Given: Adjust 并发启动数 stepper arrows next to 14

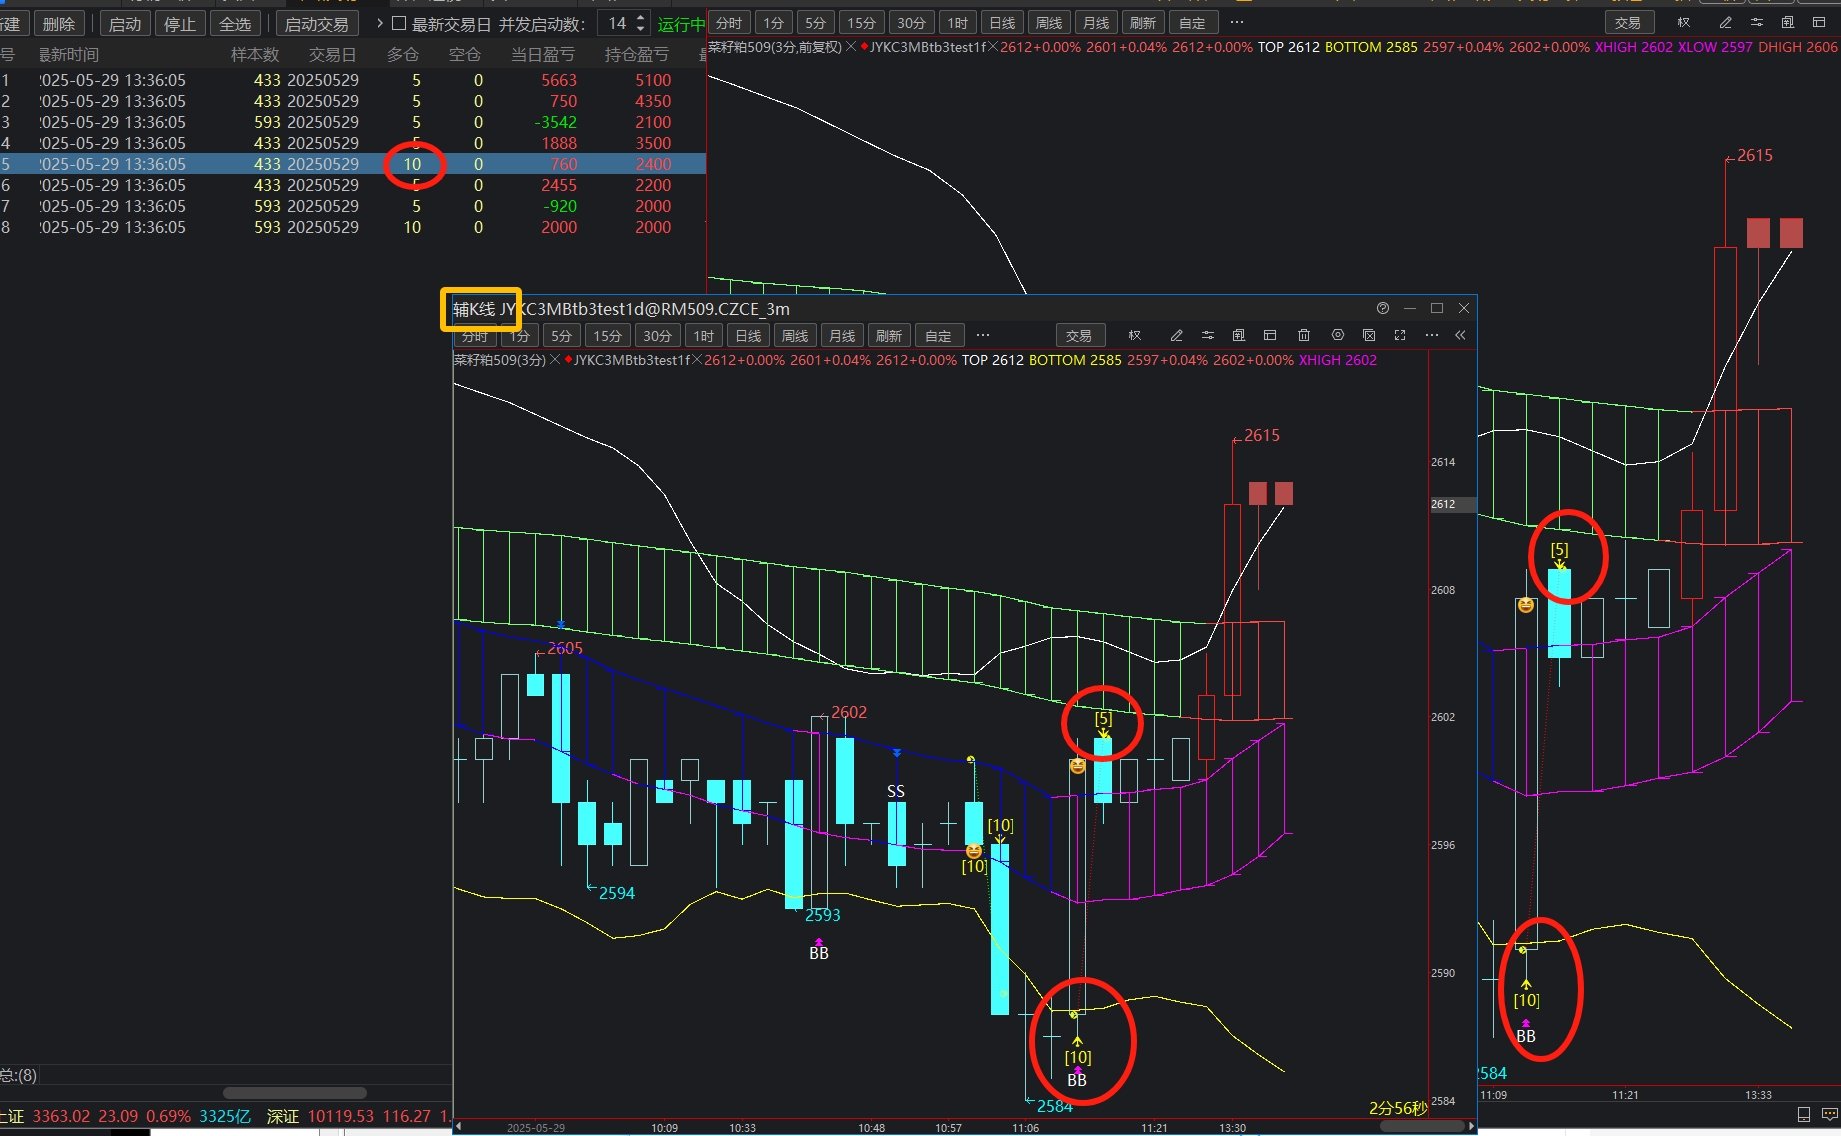Looking at the screenshot, I should coord(641,23).
